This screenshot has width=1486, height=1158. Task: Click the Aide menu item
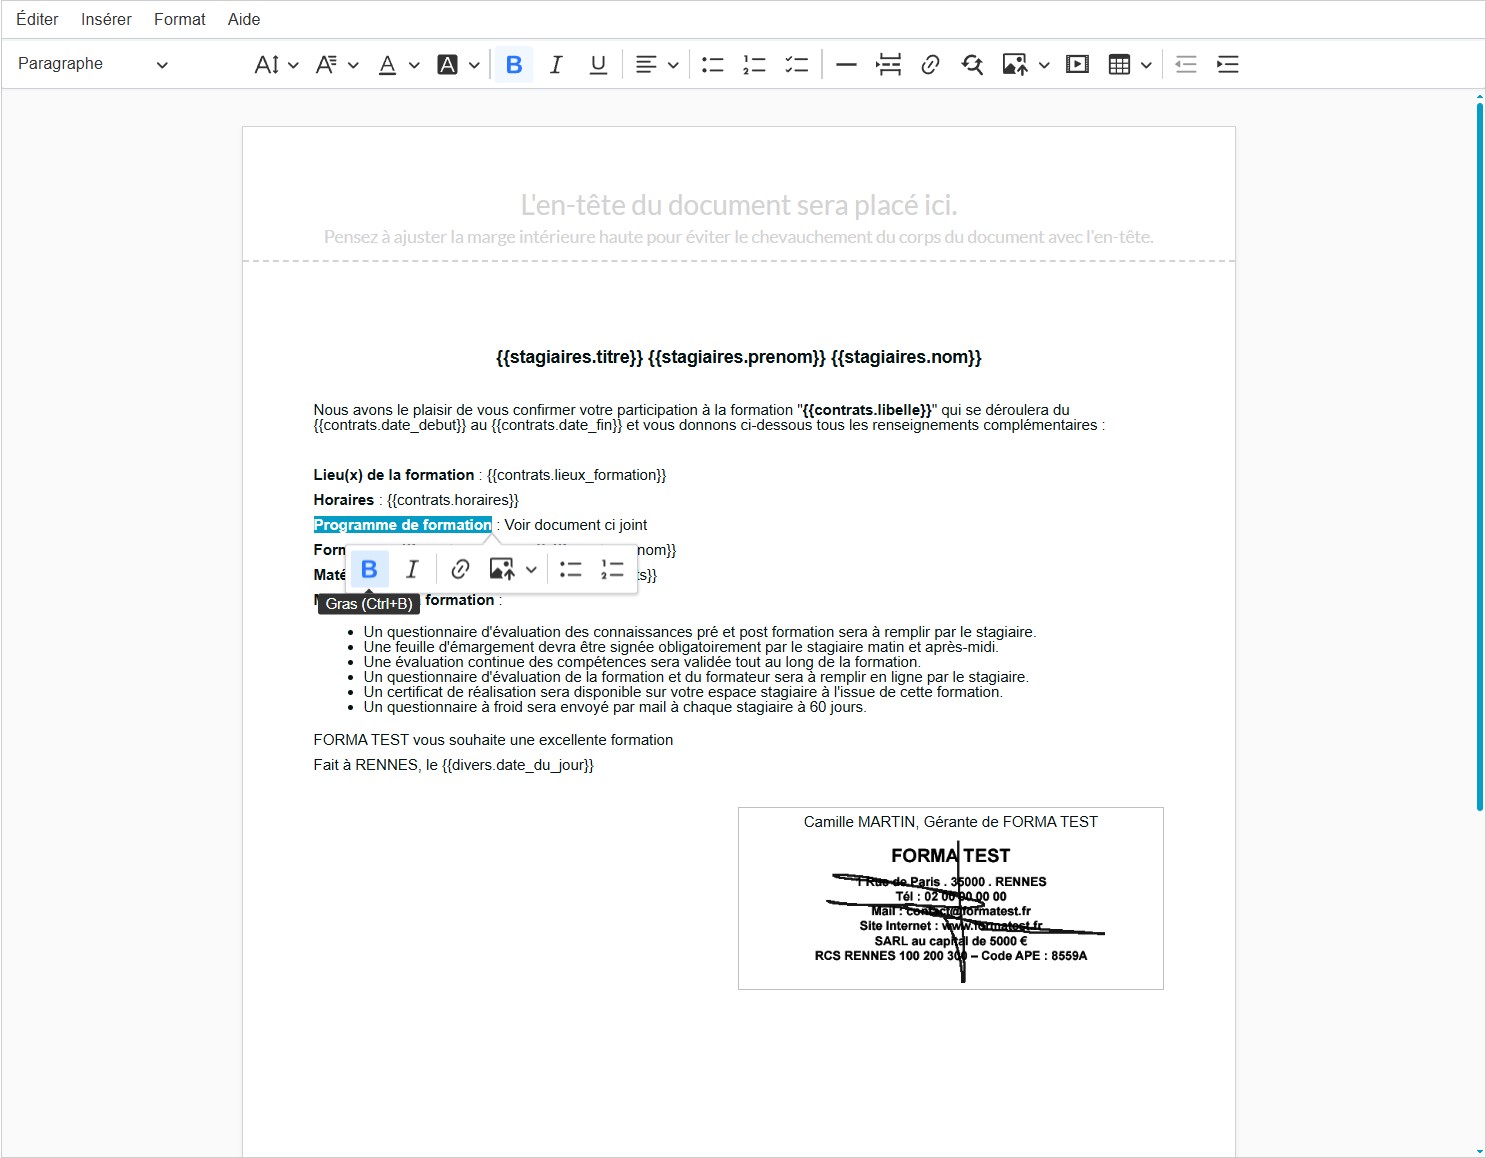tap(244, 19)
